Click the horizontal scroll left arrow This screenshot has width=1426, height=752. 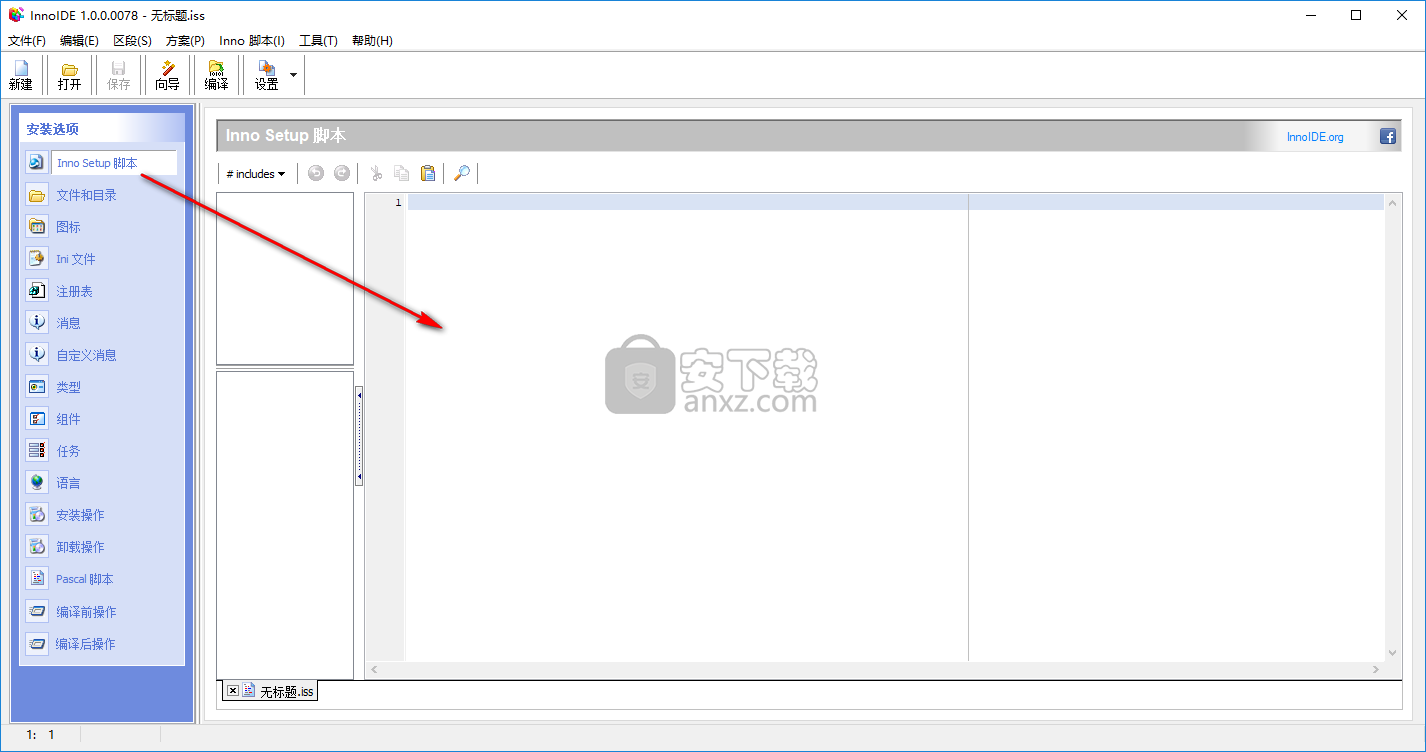[375, 669]
